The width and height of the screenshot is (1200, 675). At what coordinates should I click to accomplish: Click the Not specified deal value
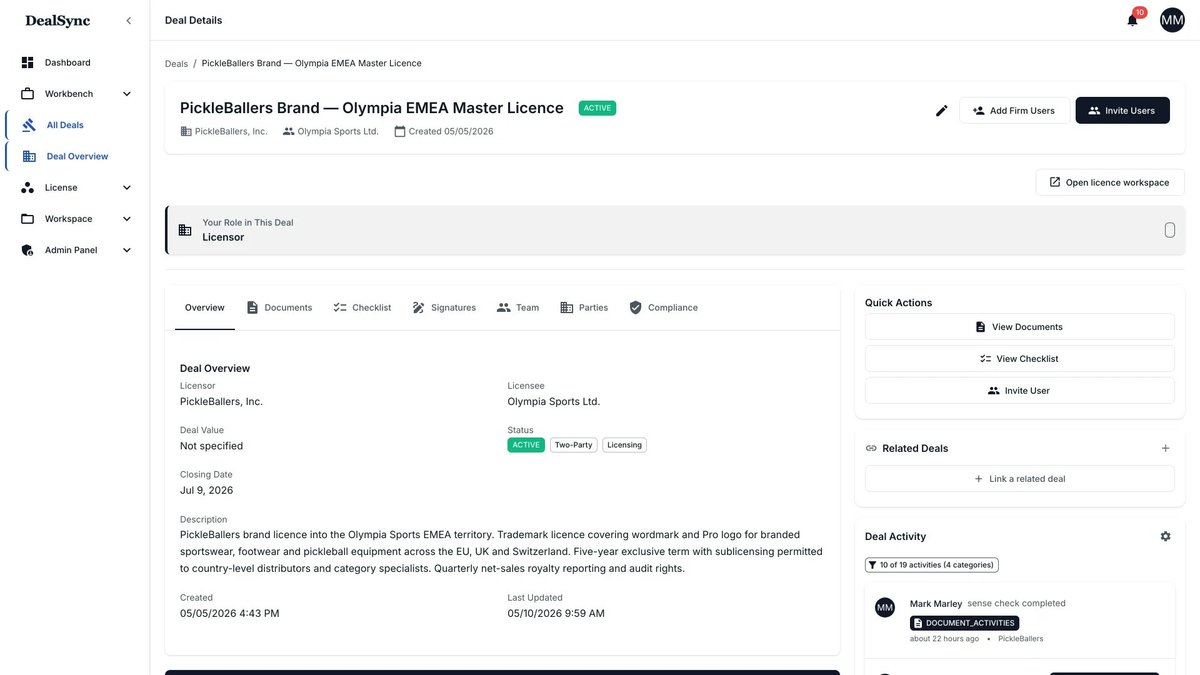coord(211,446)
